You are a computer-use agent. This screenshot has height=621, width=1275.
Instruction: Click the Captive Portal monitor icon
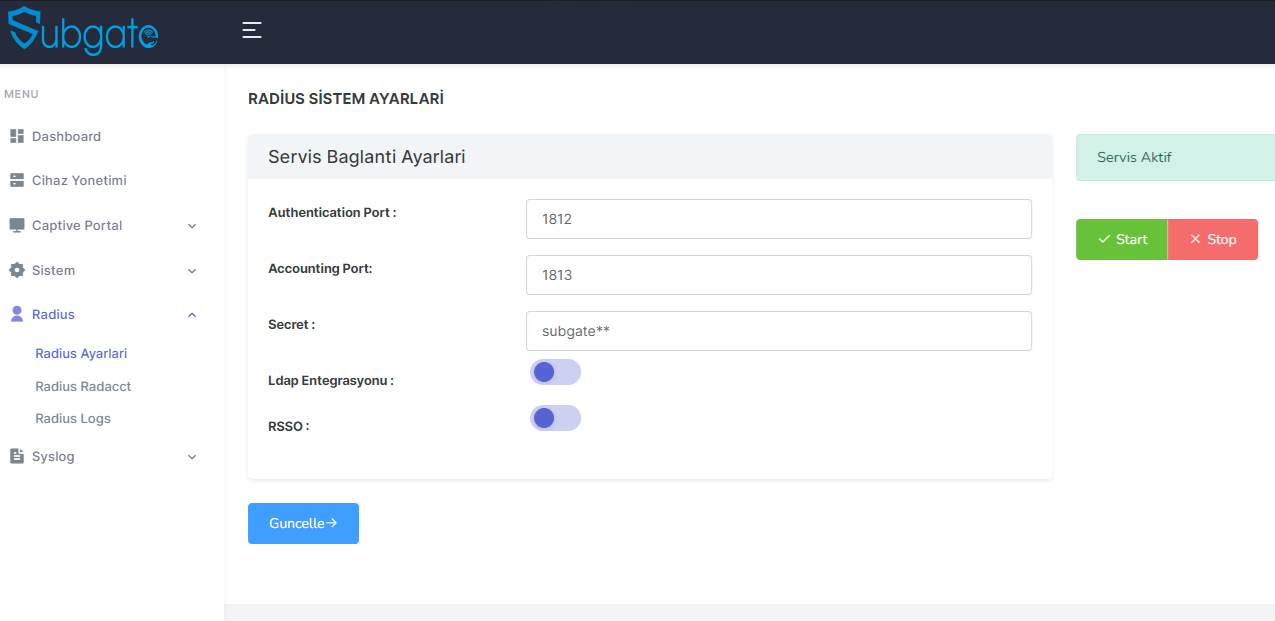click(x=16, y=225)
